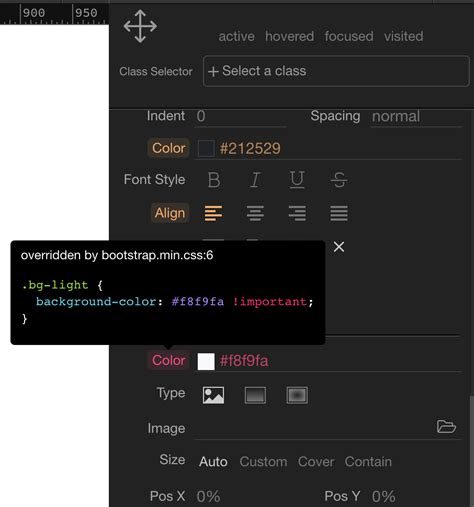The height and width of the screenshot is (507, 474).
Task: Click the Spacing normal field
Action: 416,116
